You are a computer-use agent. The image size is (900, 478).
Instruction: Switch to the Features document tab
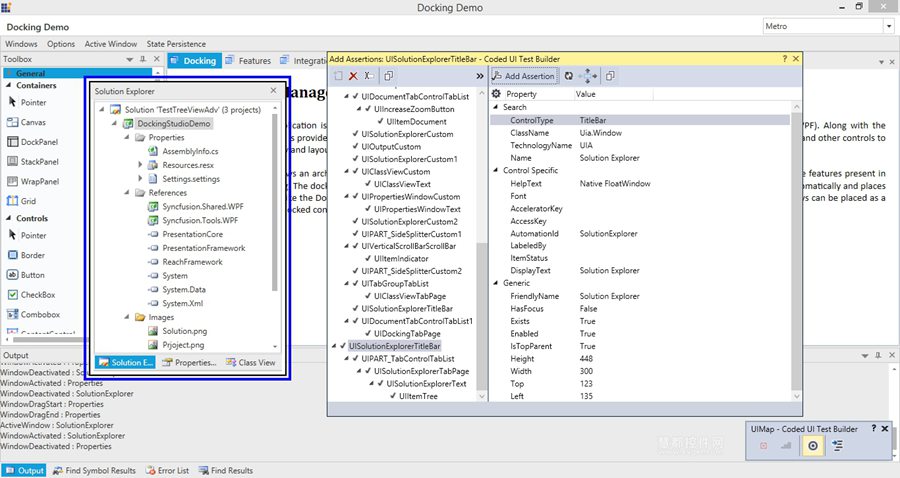248,60
